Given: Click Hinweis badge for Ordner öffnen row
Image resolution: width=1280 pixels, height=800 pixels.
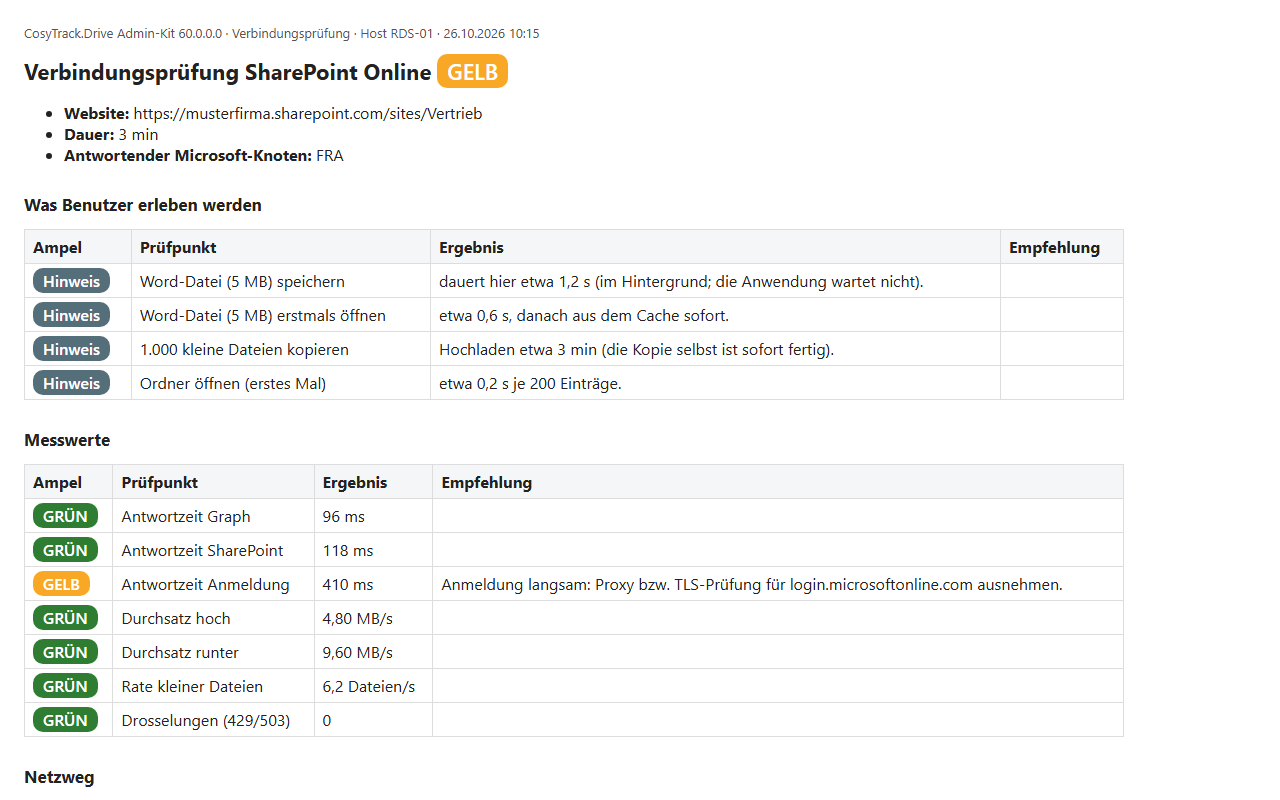Looking at the screenshot, I should tap(71, 383).
